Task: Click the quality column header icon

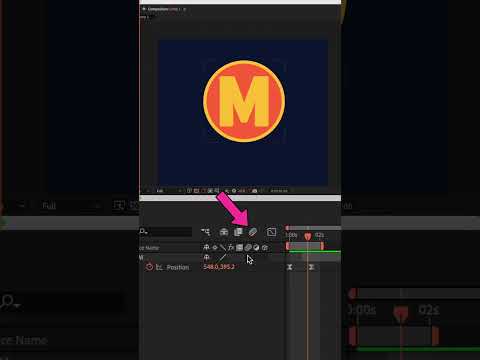Action: click(223, 247)
